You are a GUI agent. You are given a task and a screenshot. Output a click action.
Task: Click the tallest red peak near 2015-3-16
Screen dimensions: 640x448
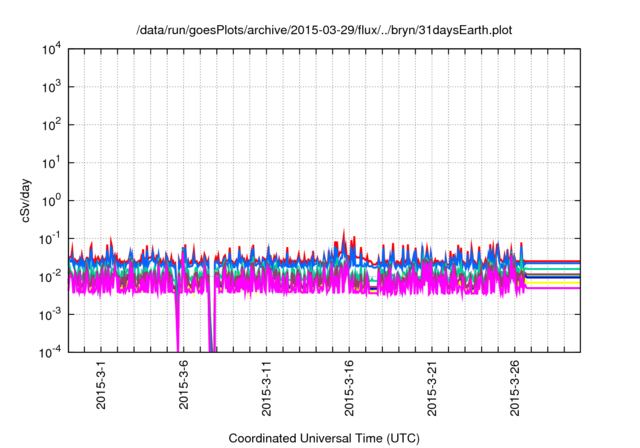point(344,231)
